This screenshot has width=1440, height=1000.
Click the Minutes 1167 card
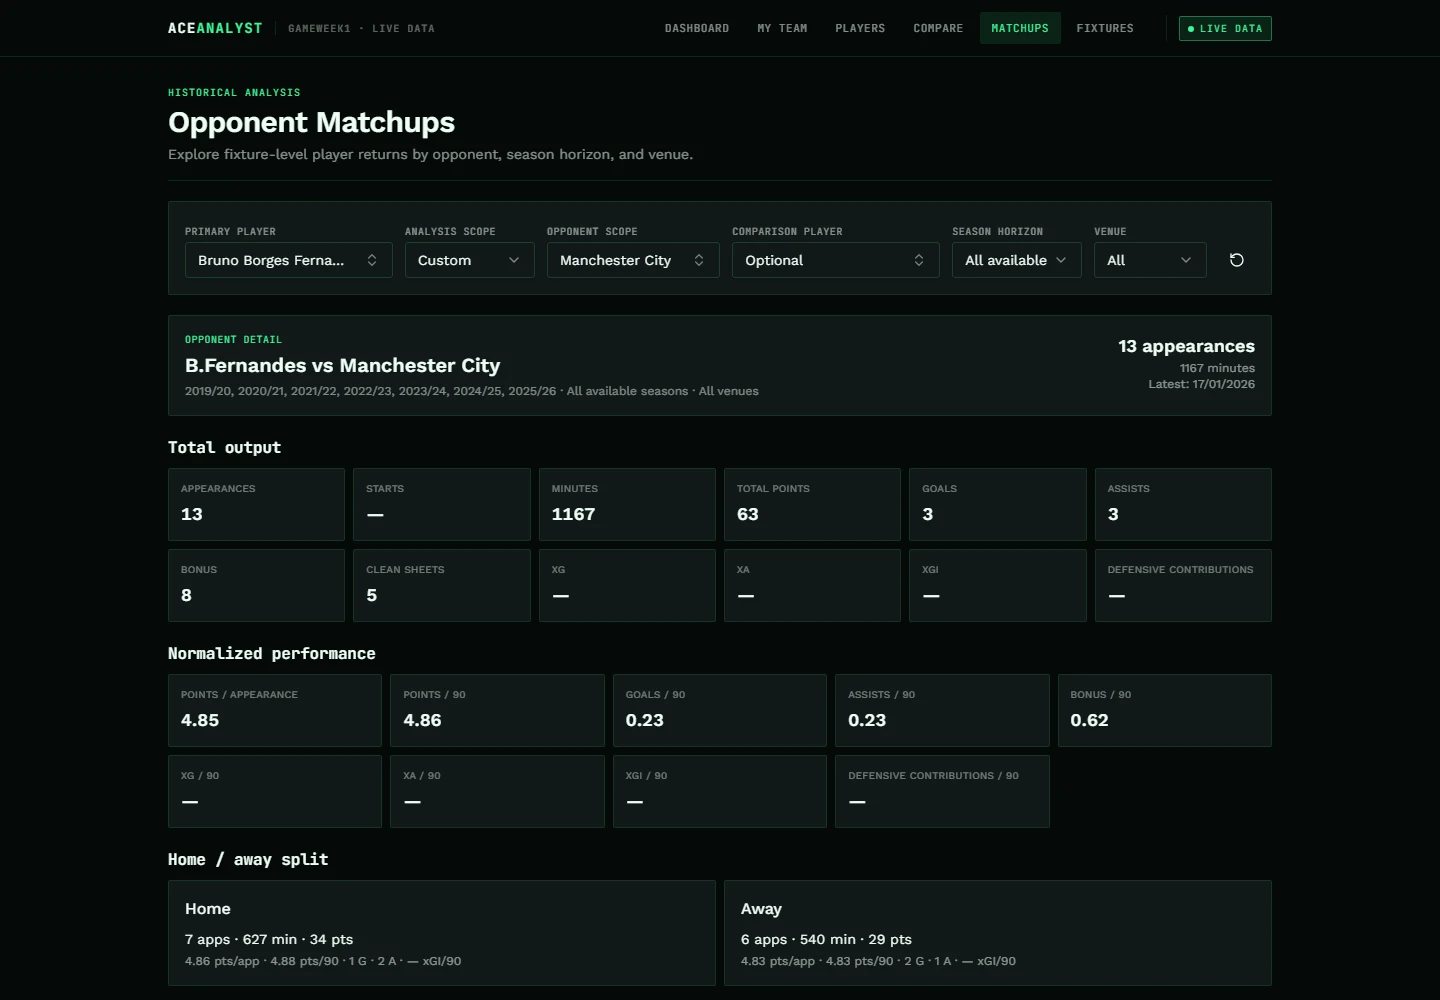(x=627, y=504)
